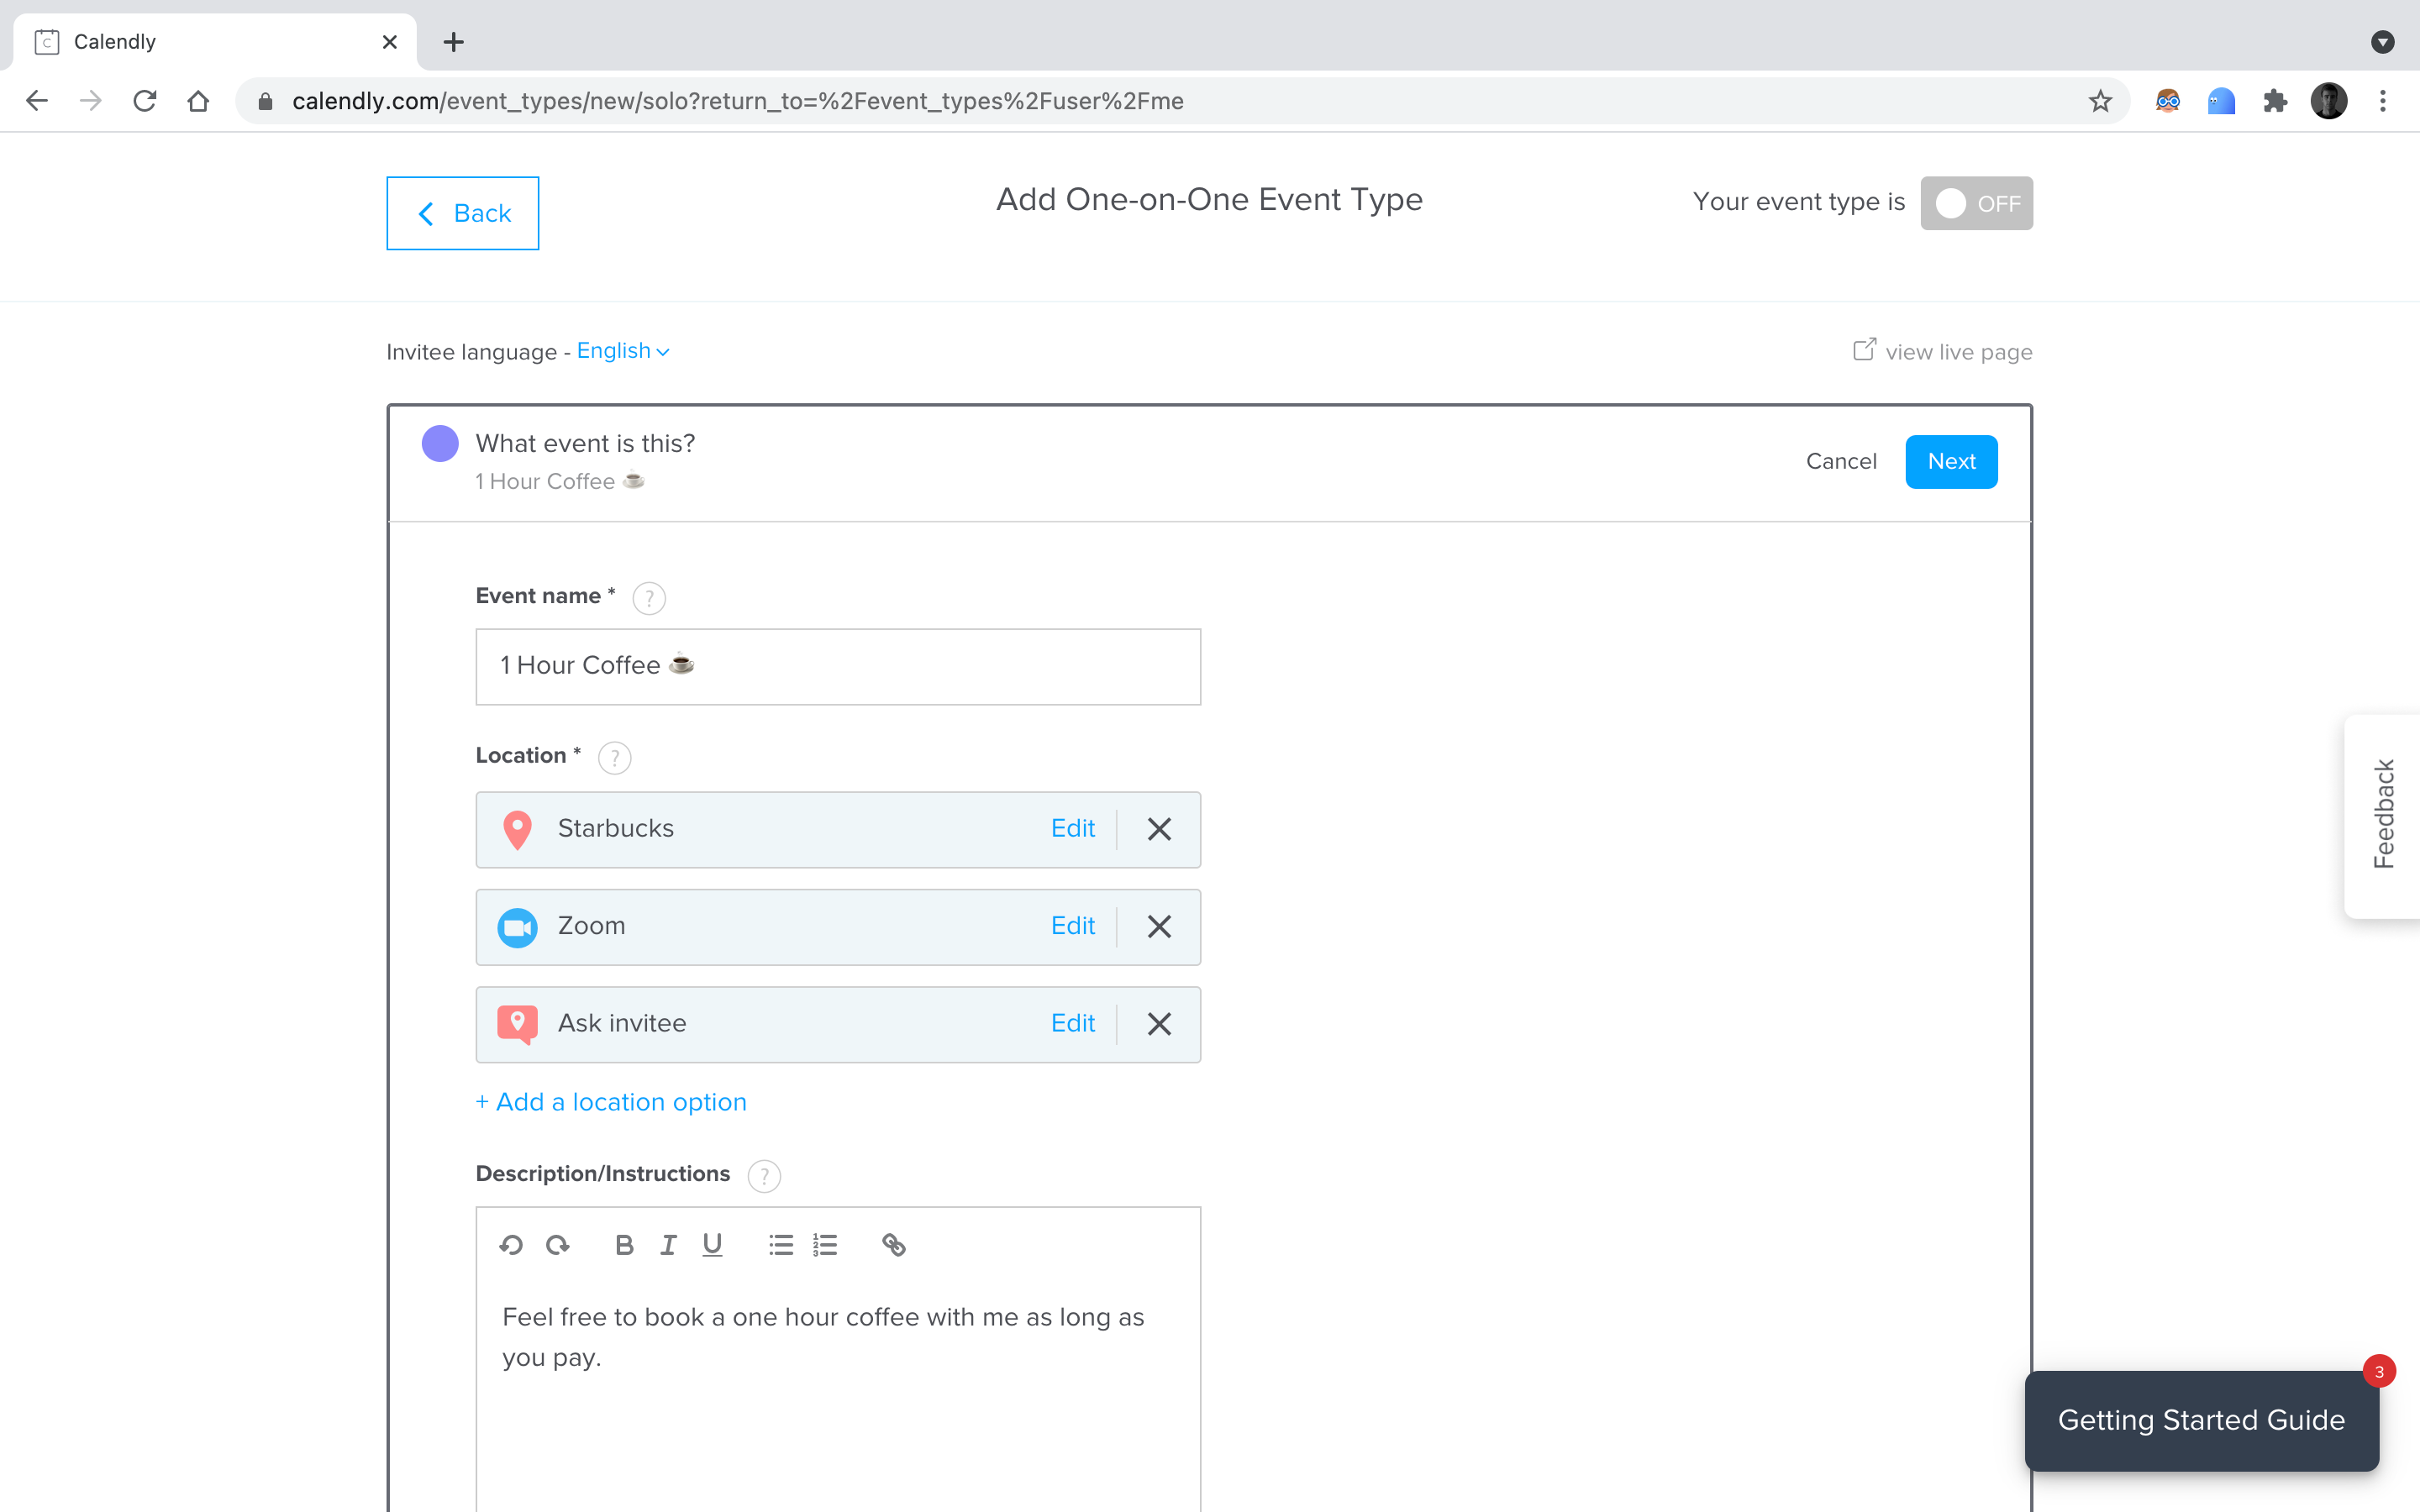The height and width of the screenshot is (1512, 2420).
Task: Edit the Starbucks location details
Action: (1073, 827)
